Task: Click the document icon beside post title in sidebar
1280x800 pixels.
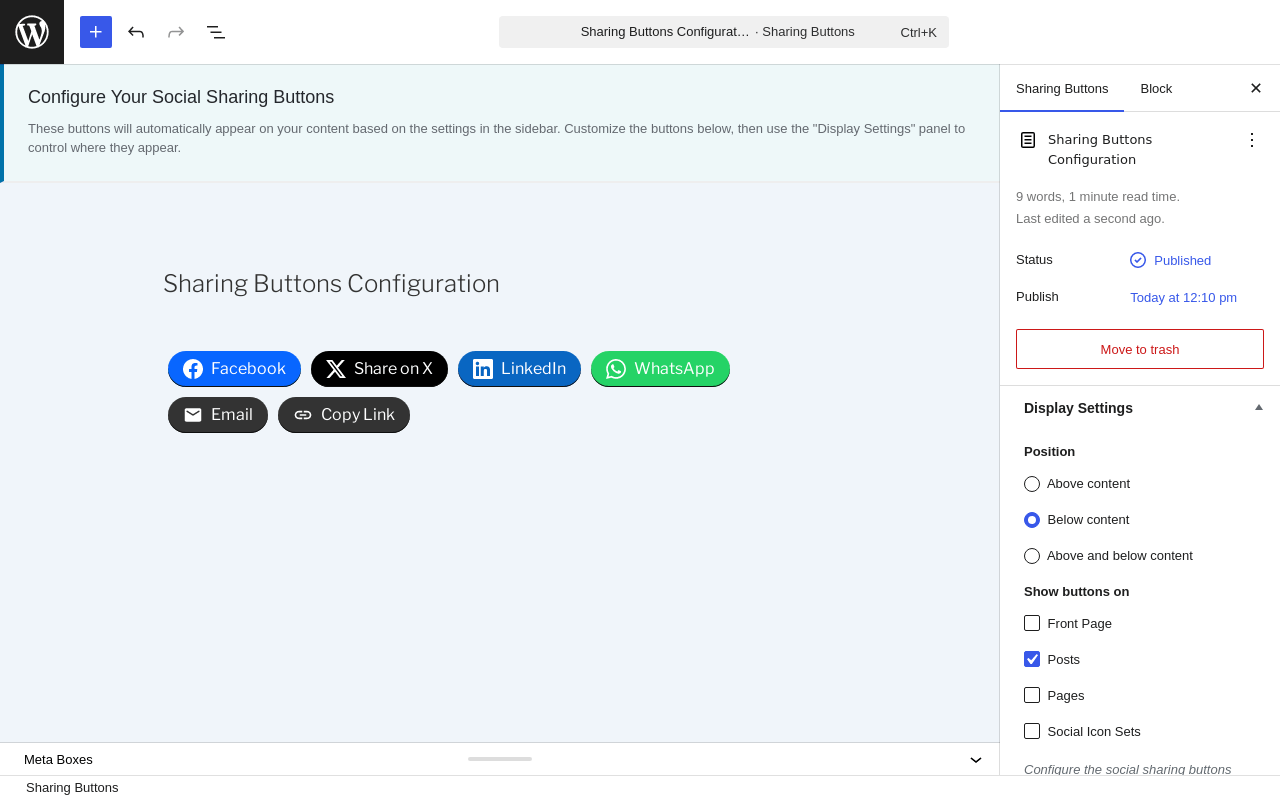Action: pyautogui.click(x=1028, y=140)
